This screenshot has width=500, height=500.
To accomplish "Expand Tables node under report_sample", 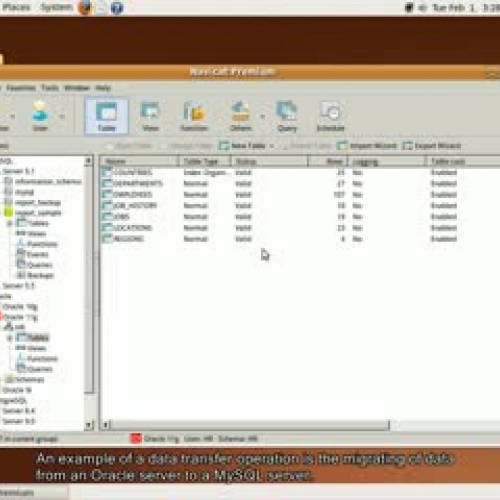I will tap(10, 223).
